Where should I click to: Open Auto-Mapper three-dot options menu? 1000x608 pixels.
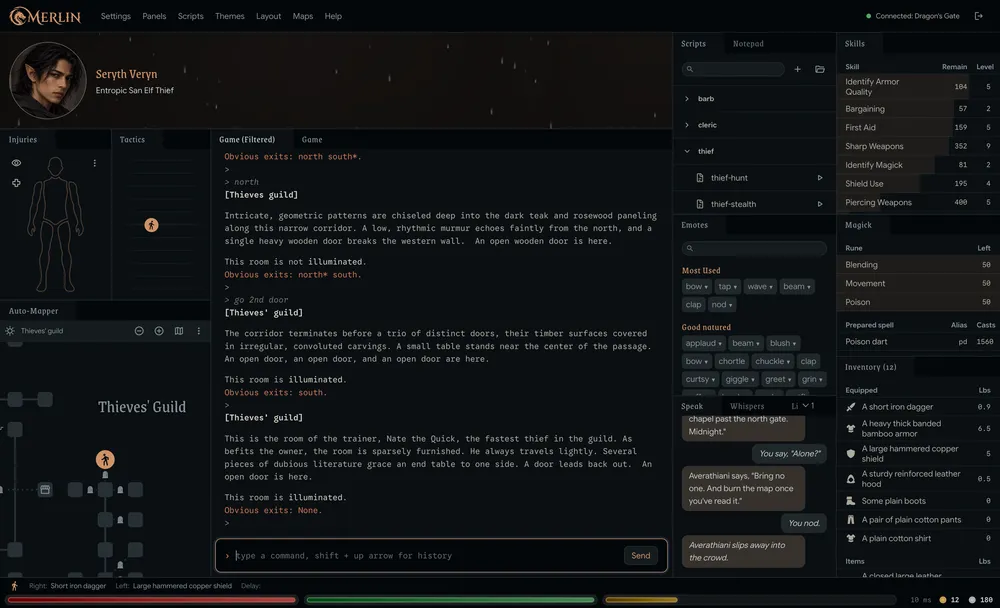click(199, 331)
